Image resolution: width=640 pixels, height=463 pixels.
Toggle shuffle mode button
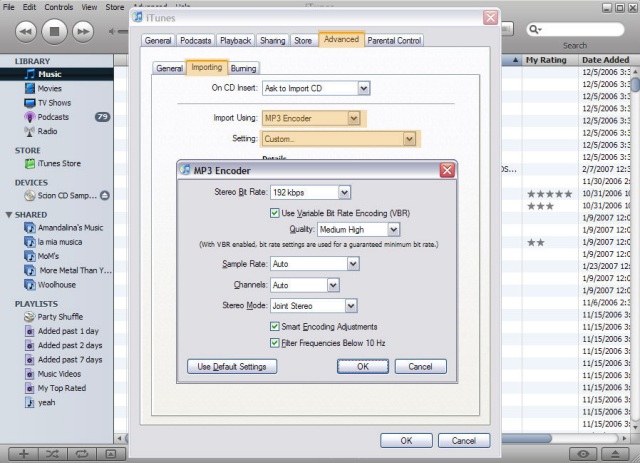[53, 454]
